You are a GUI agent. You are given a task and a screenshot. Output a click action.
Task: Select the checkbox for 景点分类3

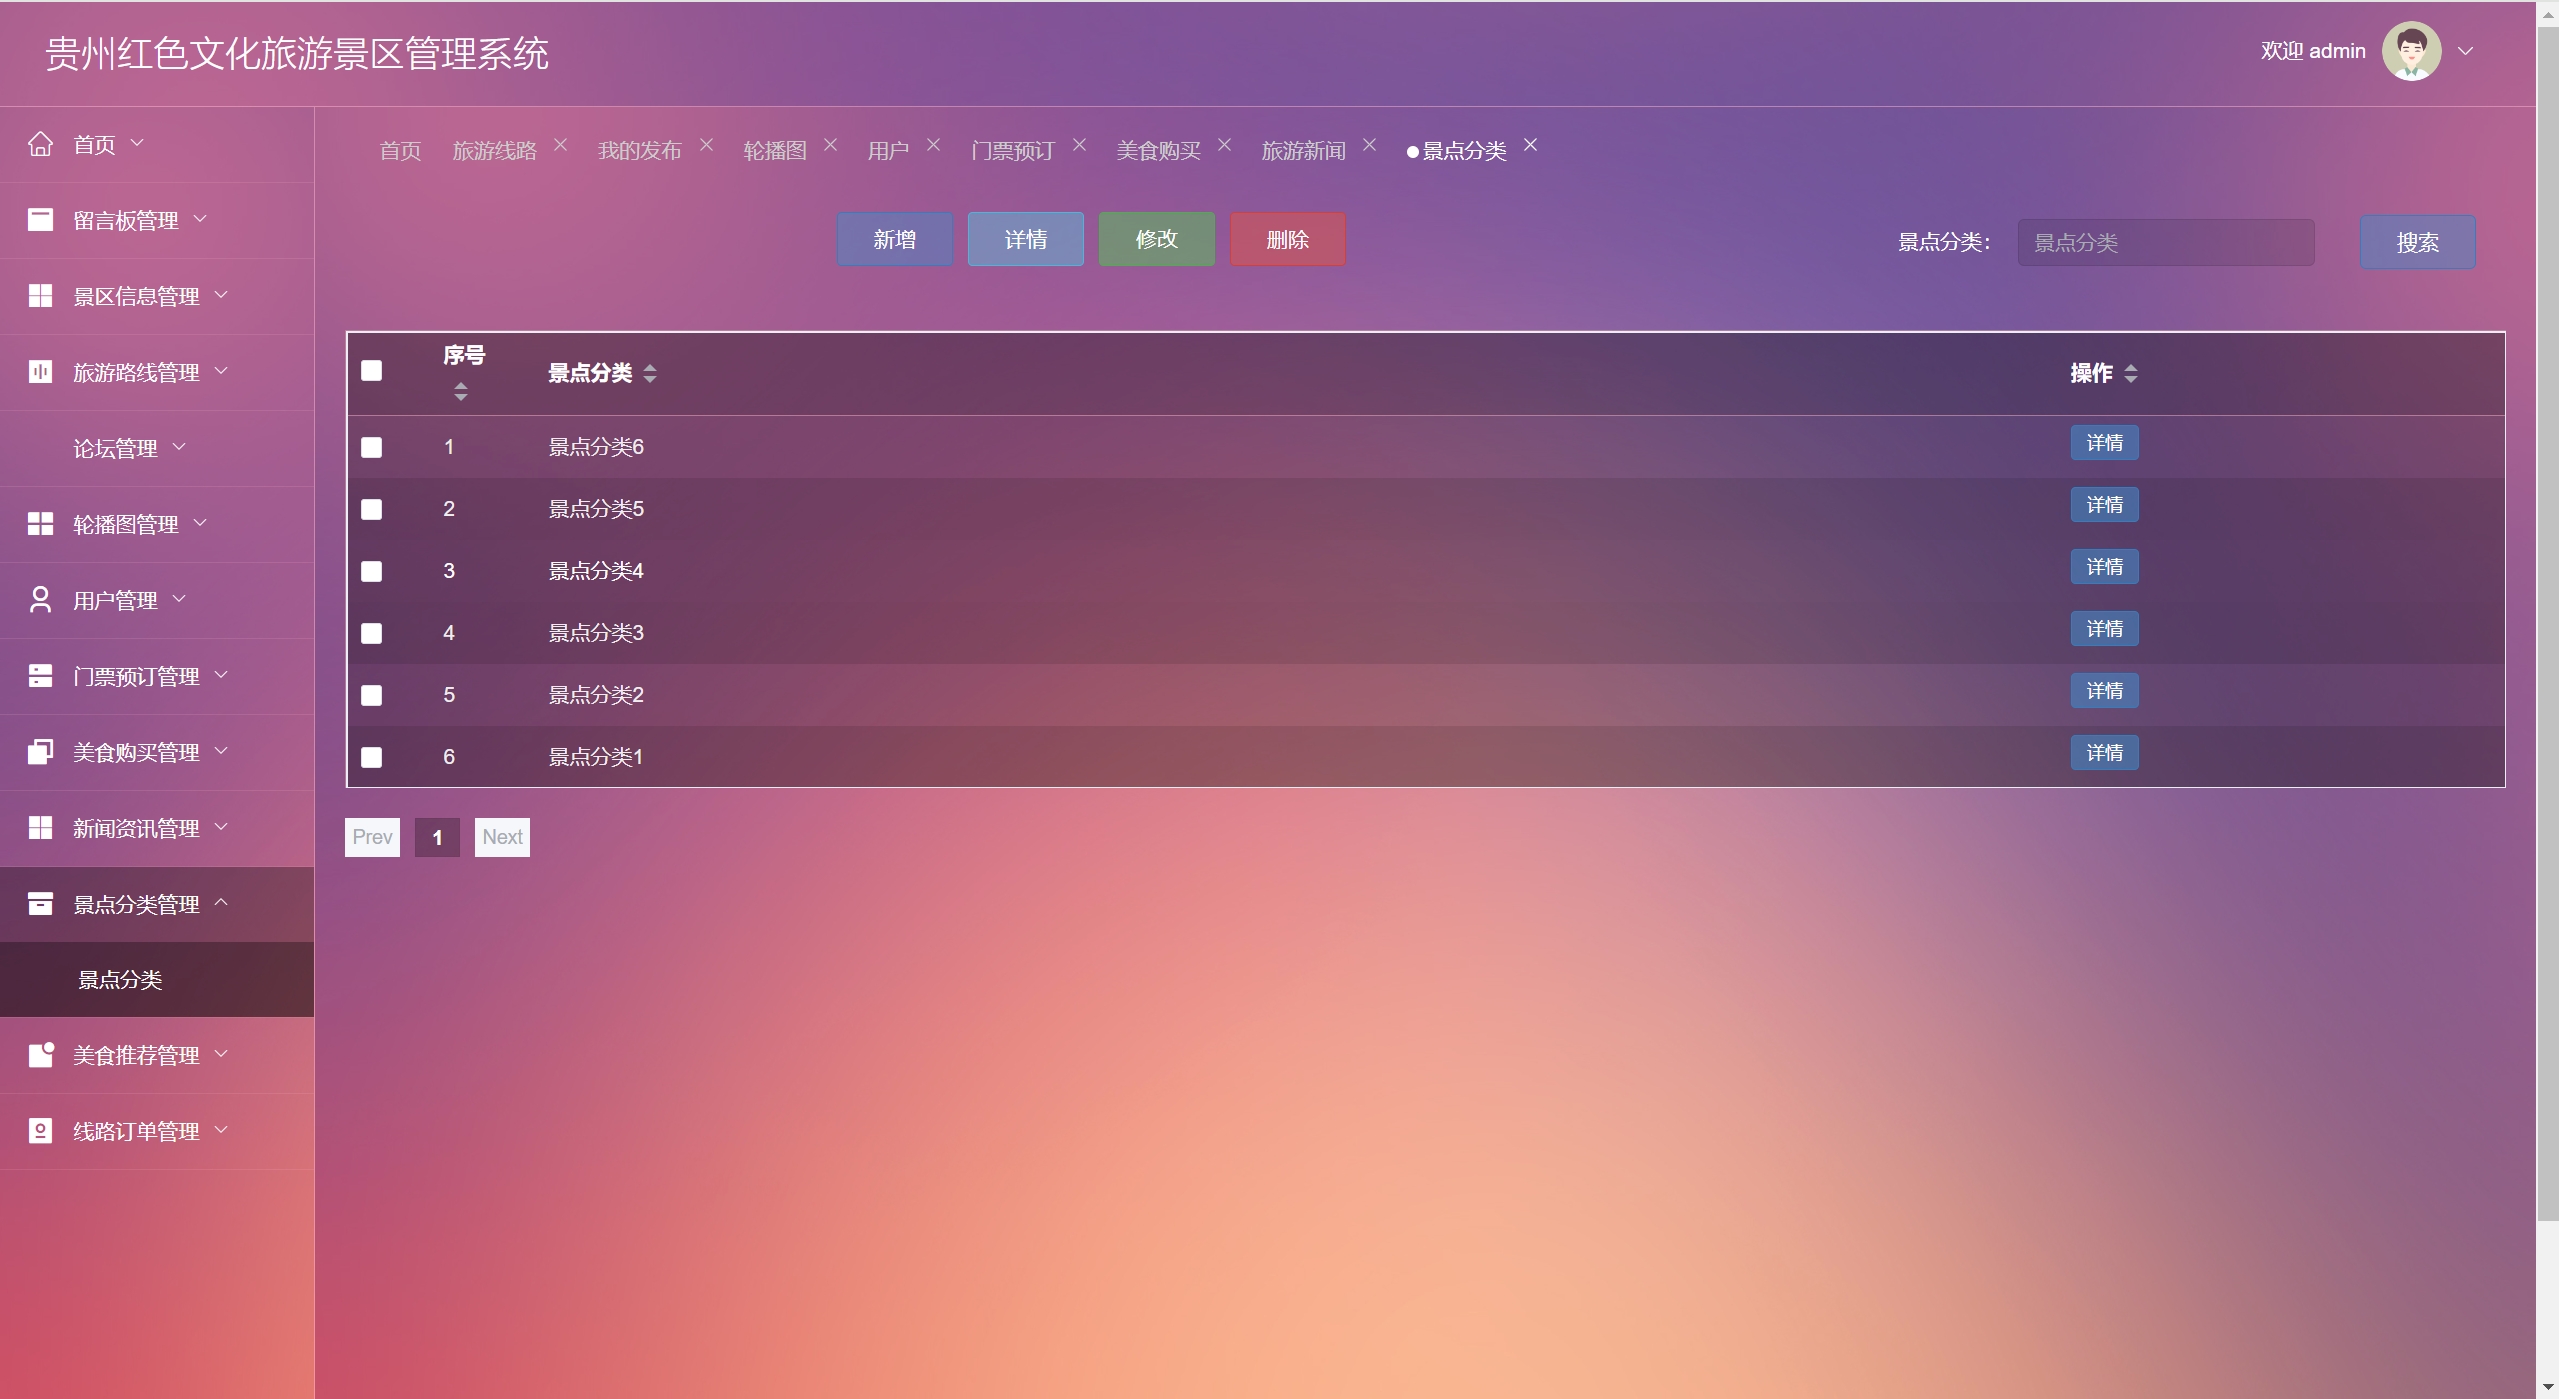(x=371, y=633)
